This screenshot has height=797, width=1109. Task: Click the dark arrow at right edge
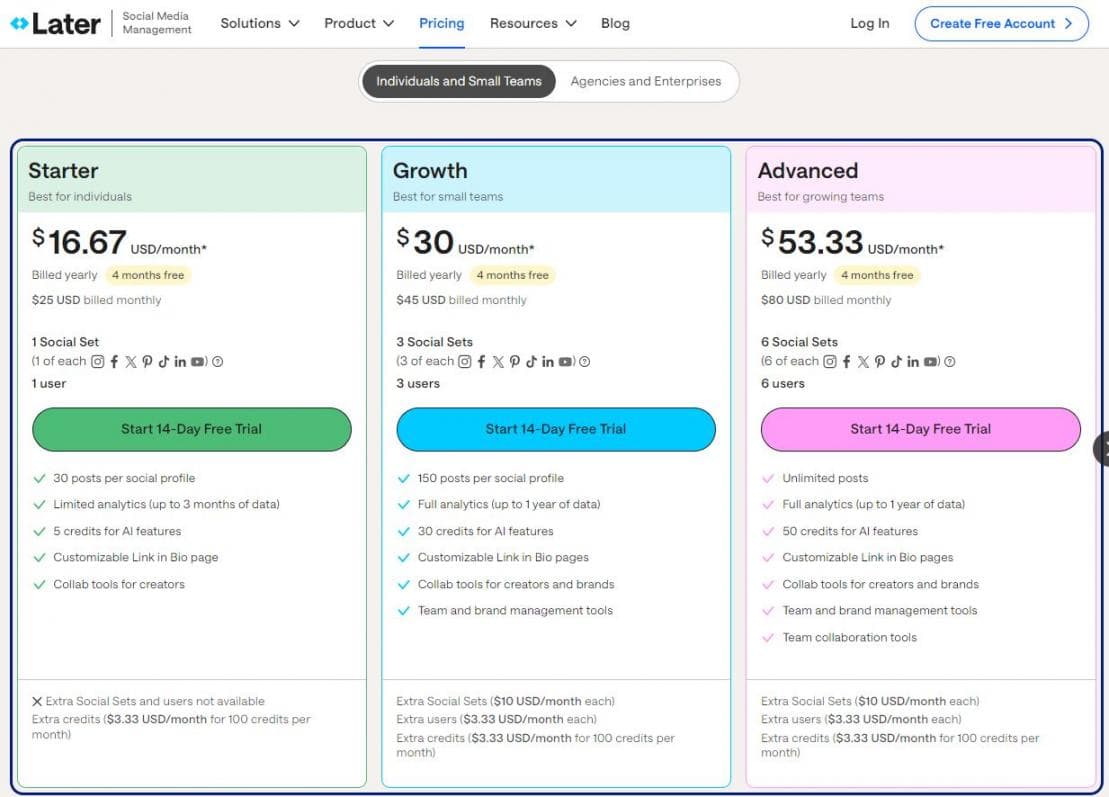point(1102,449)
